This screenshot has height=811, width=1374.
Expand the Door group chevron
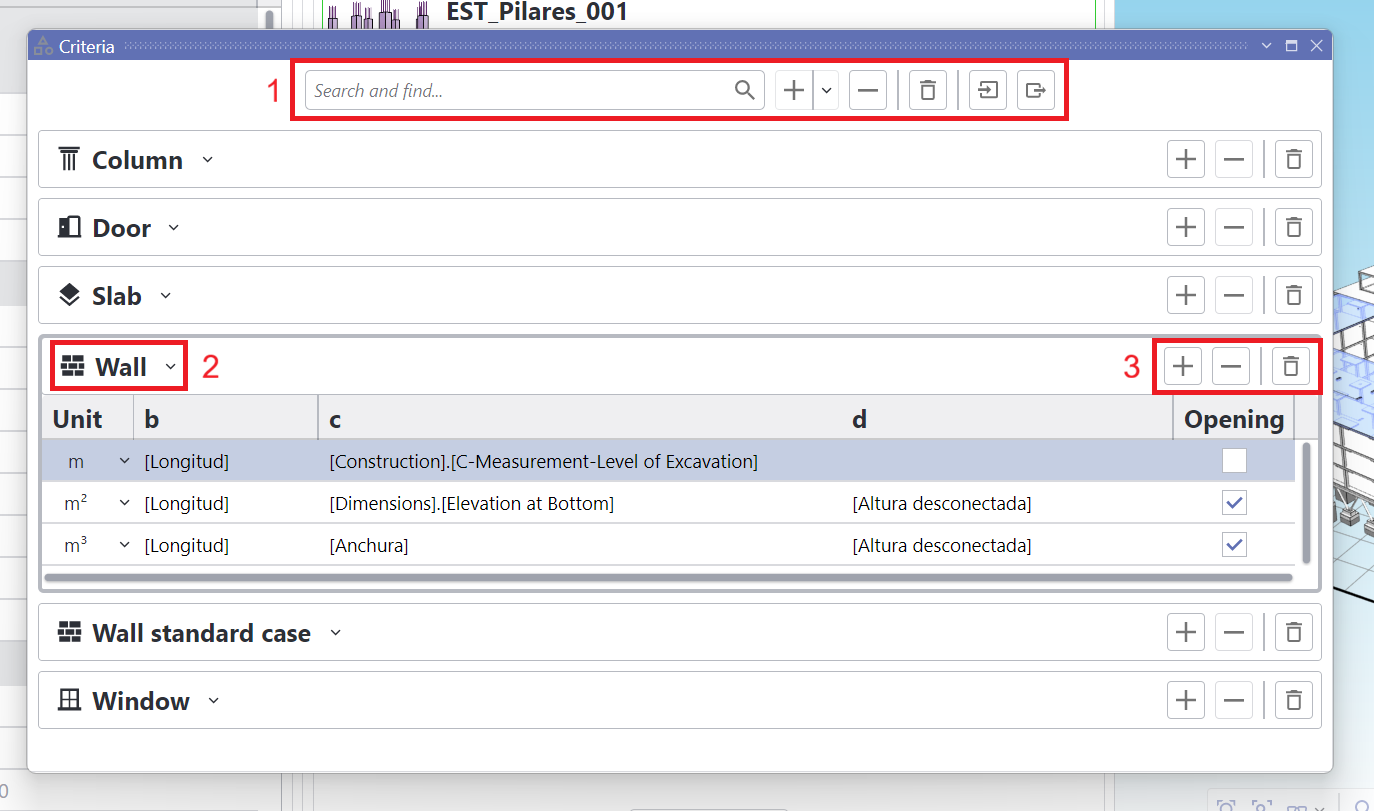173,228
